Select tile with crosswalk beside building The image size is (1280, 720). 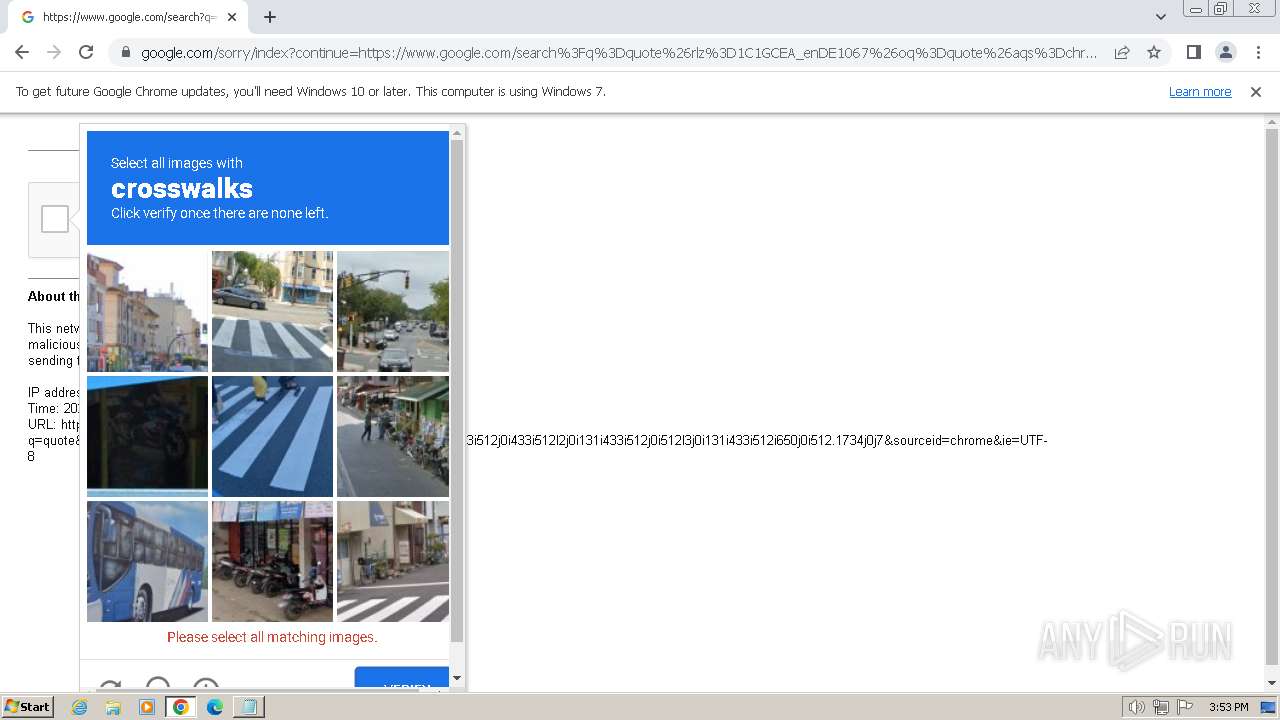[x=393, y=561]
